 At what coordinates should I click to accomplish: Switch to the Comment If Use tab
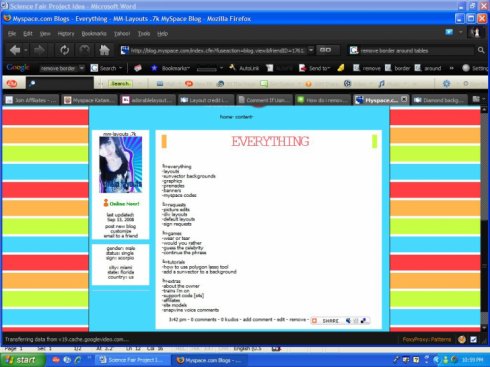coord(265,100)
